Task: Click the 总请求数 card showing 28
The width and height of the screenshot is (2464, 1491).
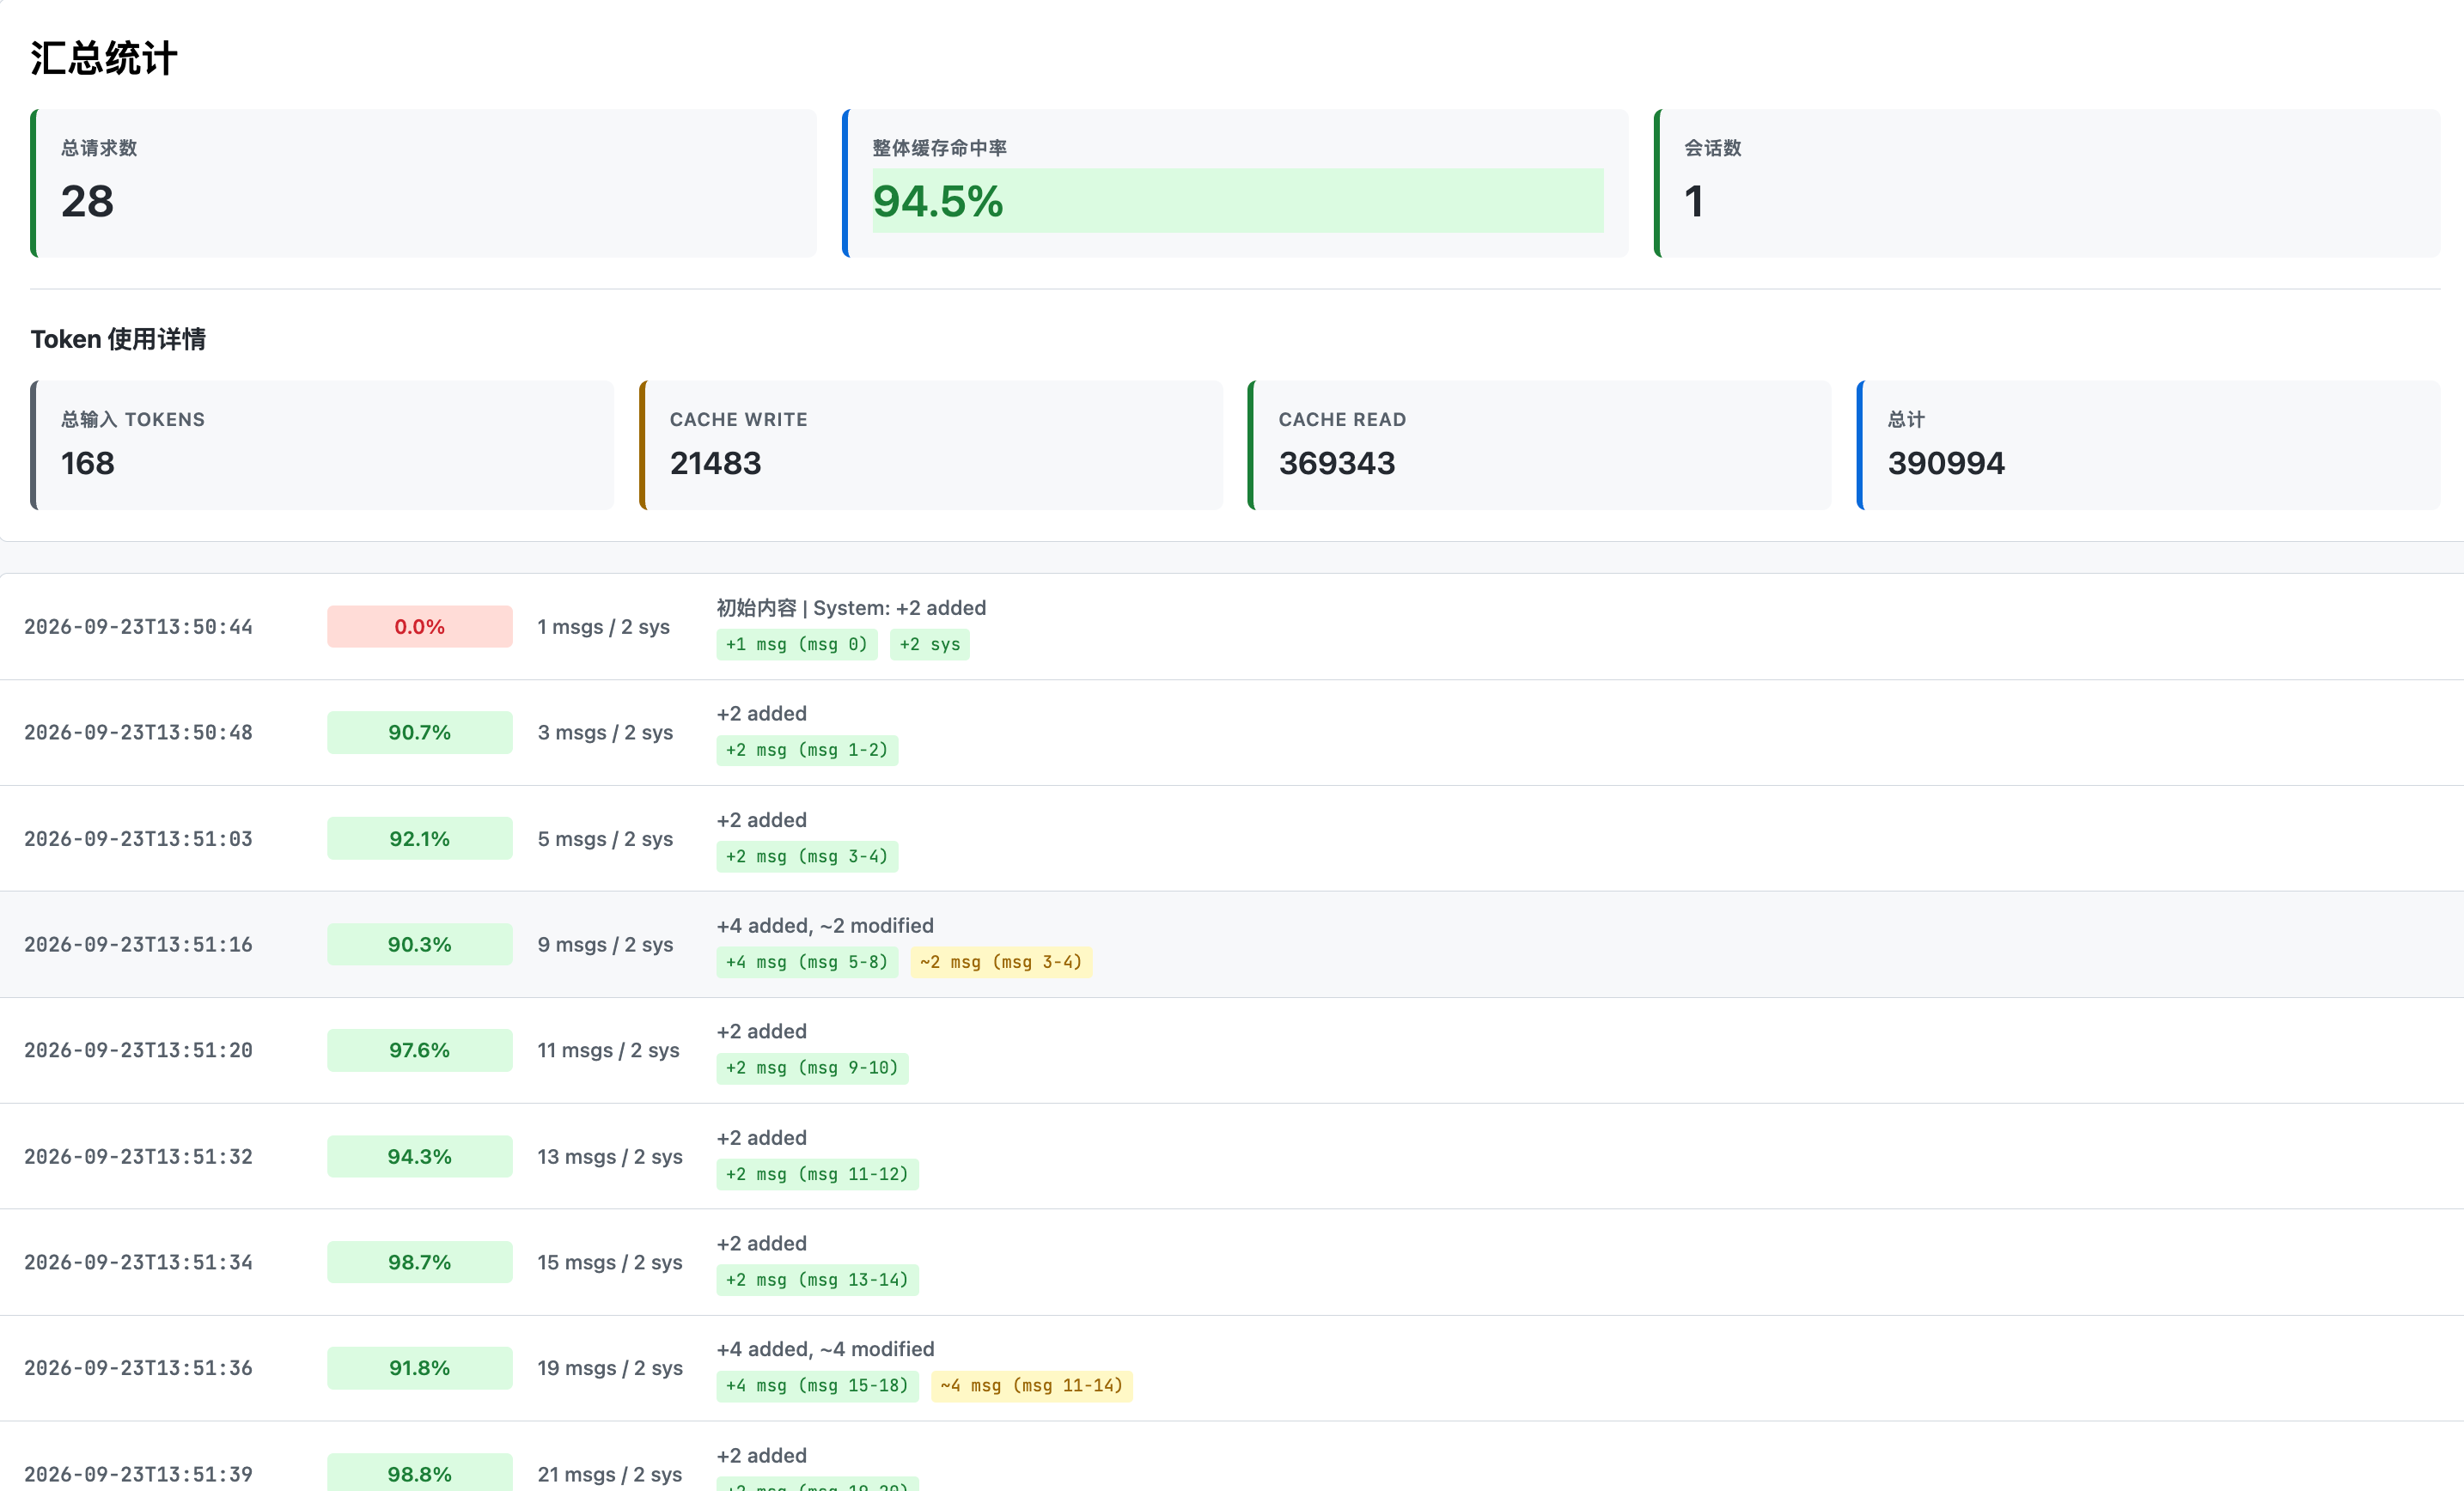Action: (x=424, y=183)
